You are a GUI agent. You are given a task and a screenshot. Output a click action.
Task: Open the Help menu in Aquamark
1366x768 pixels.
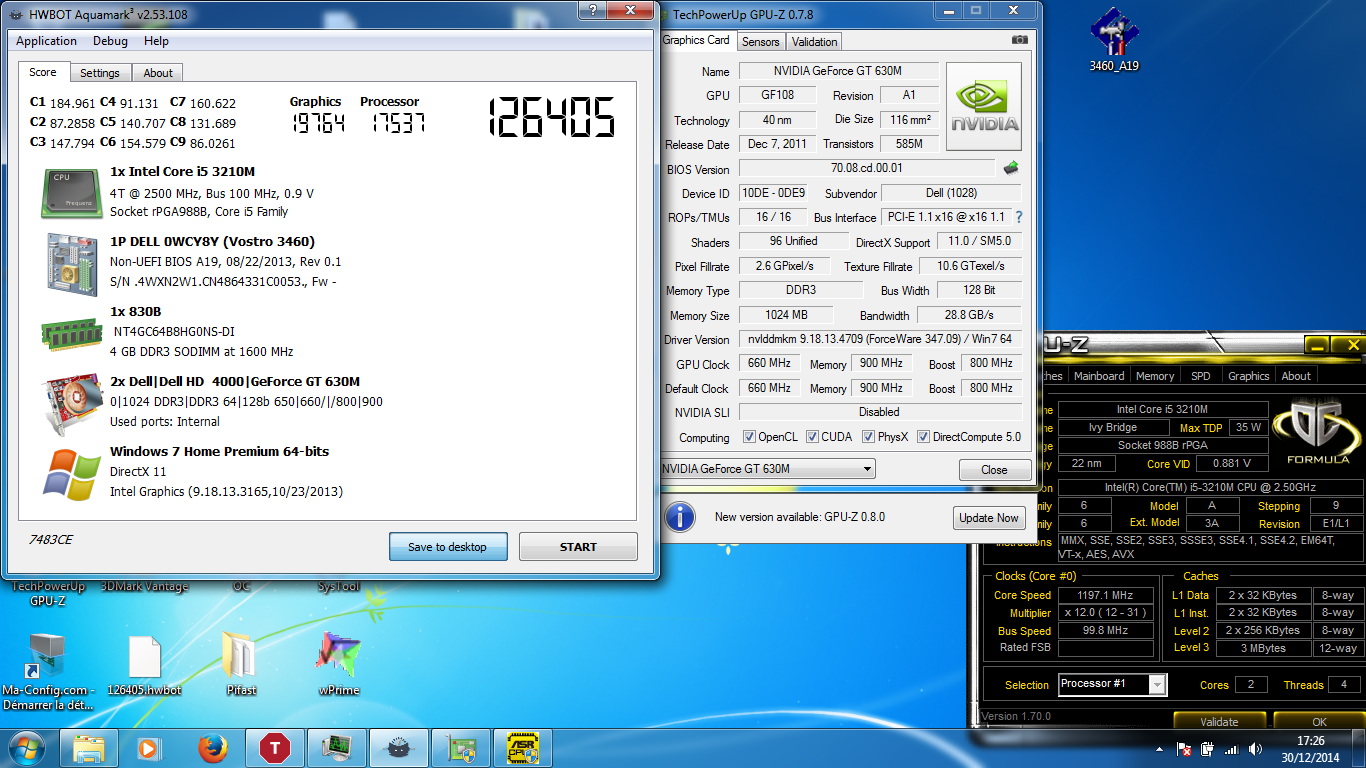[156, 41]
